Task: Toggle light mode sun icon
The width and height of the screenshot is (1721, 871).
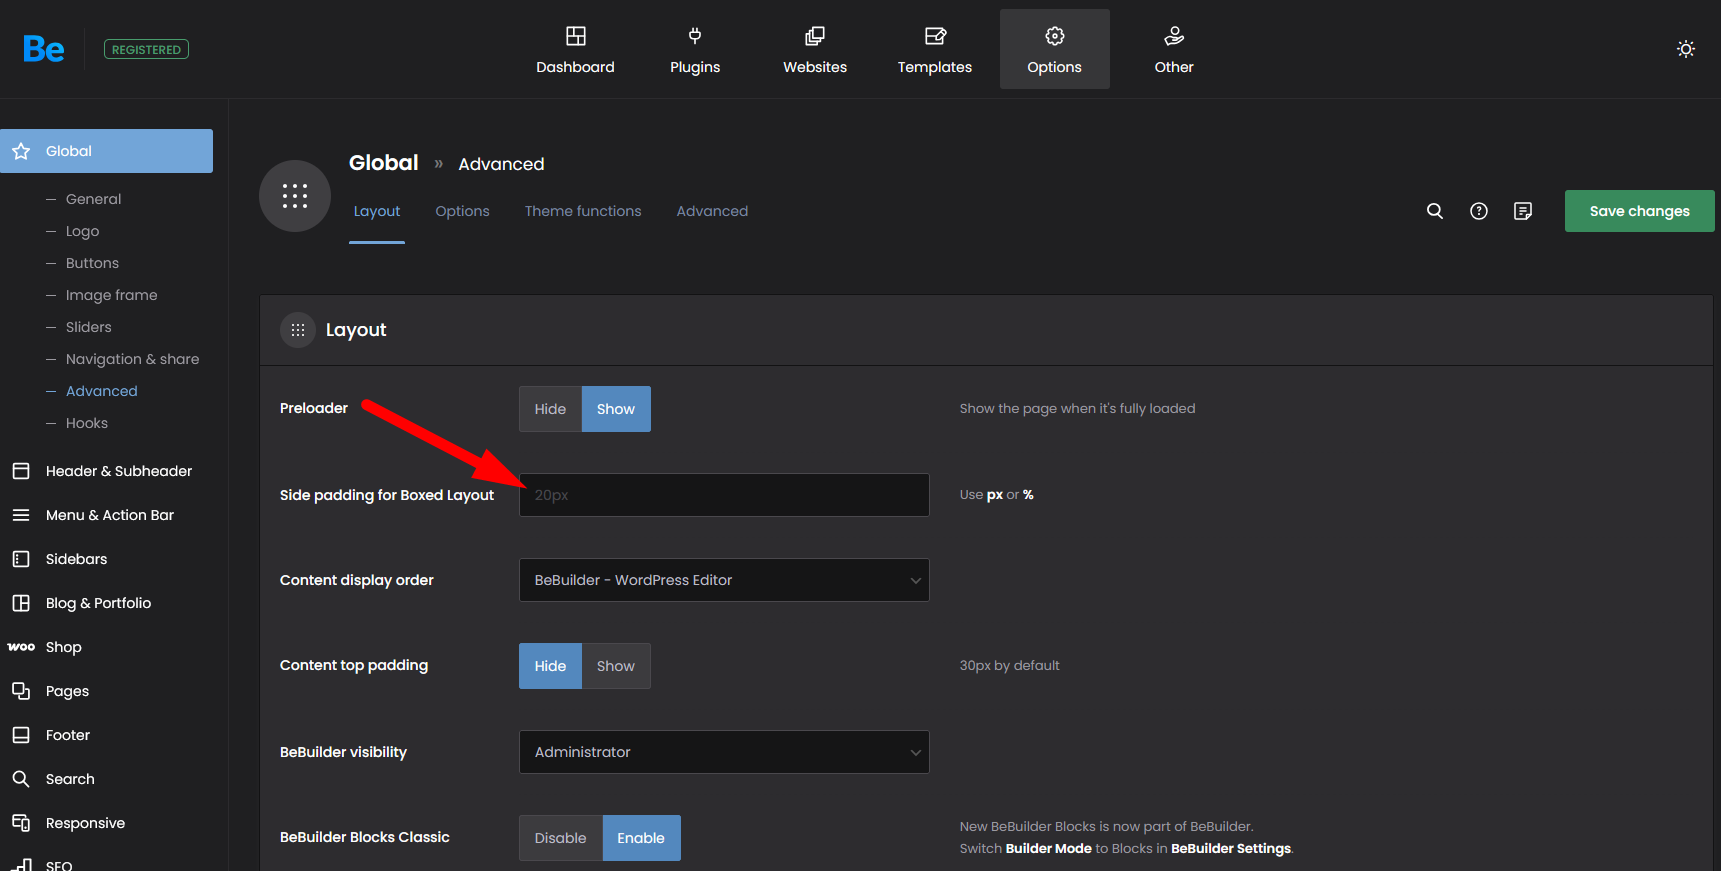Action: click(1685, 49)
